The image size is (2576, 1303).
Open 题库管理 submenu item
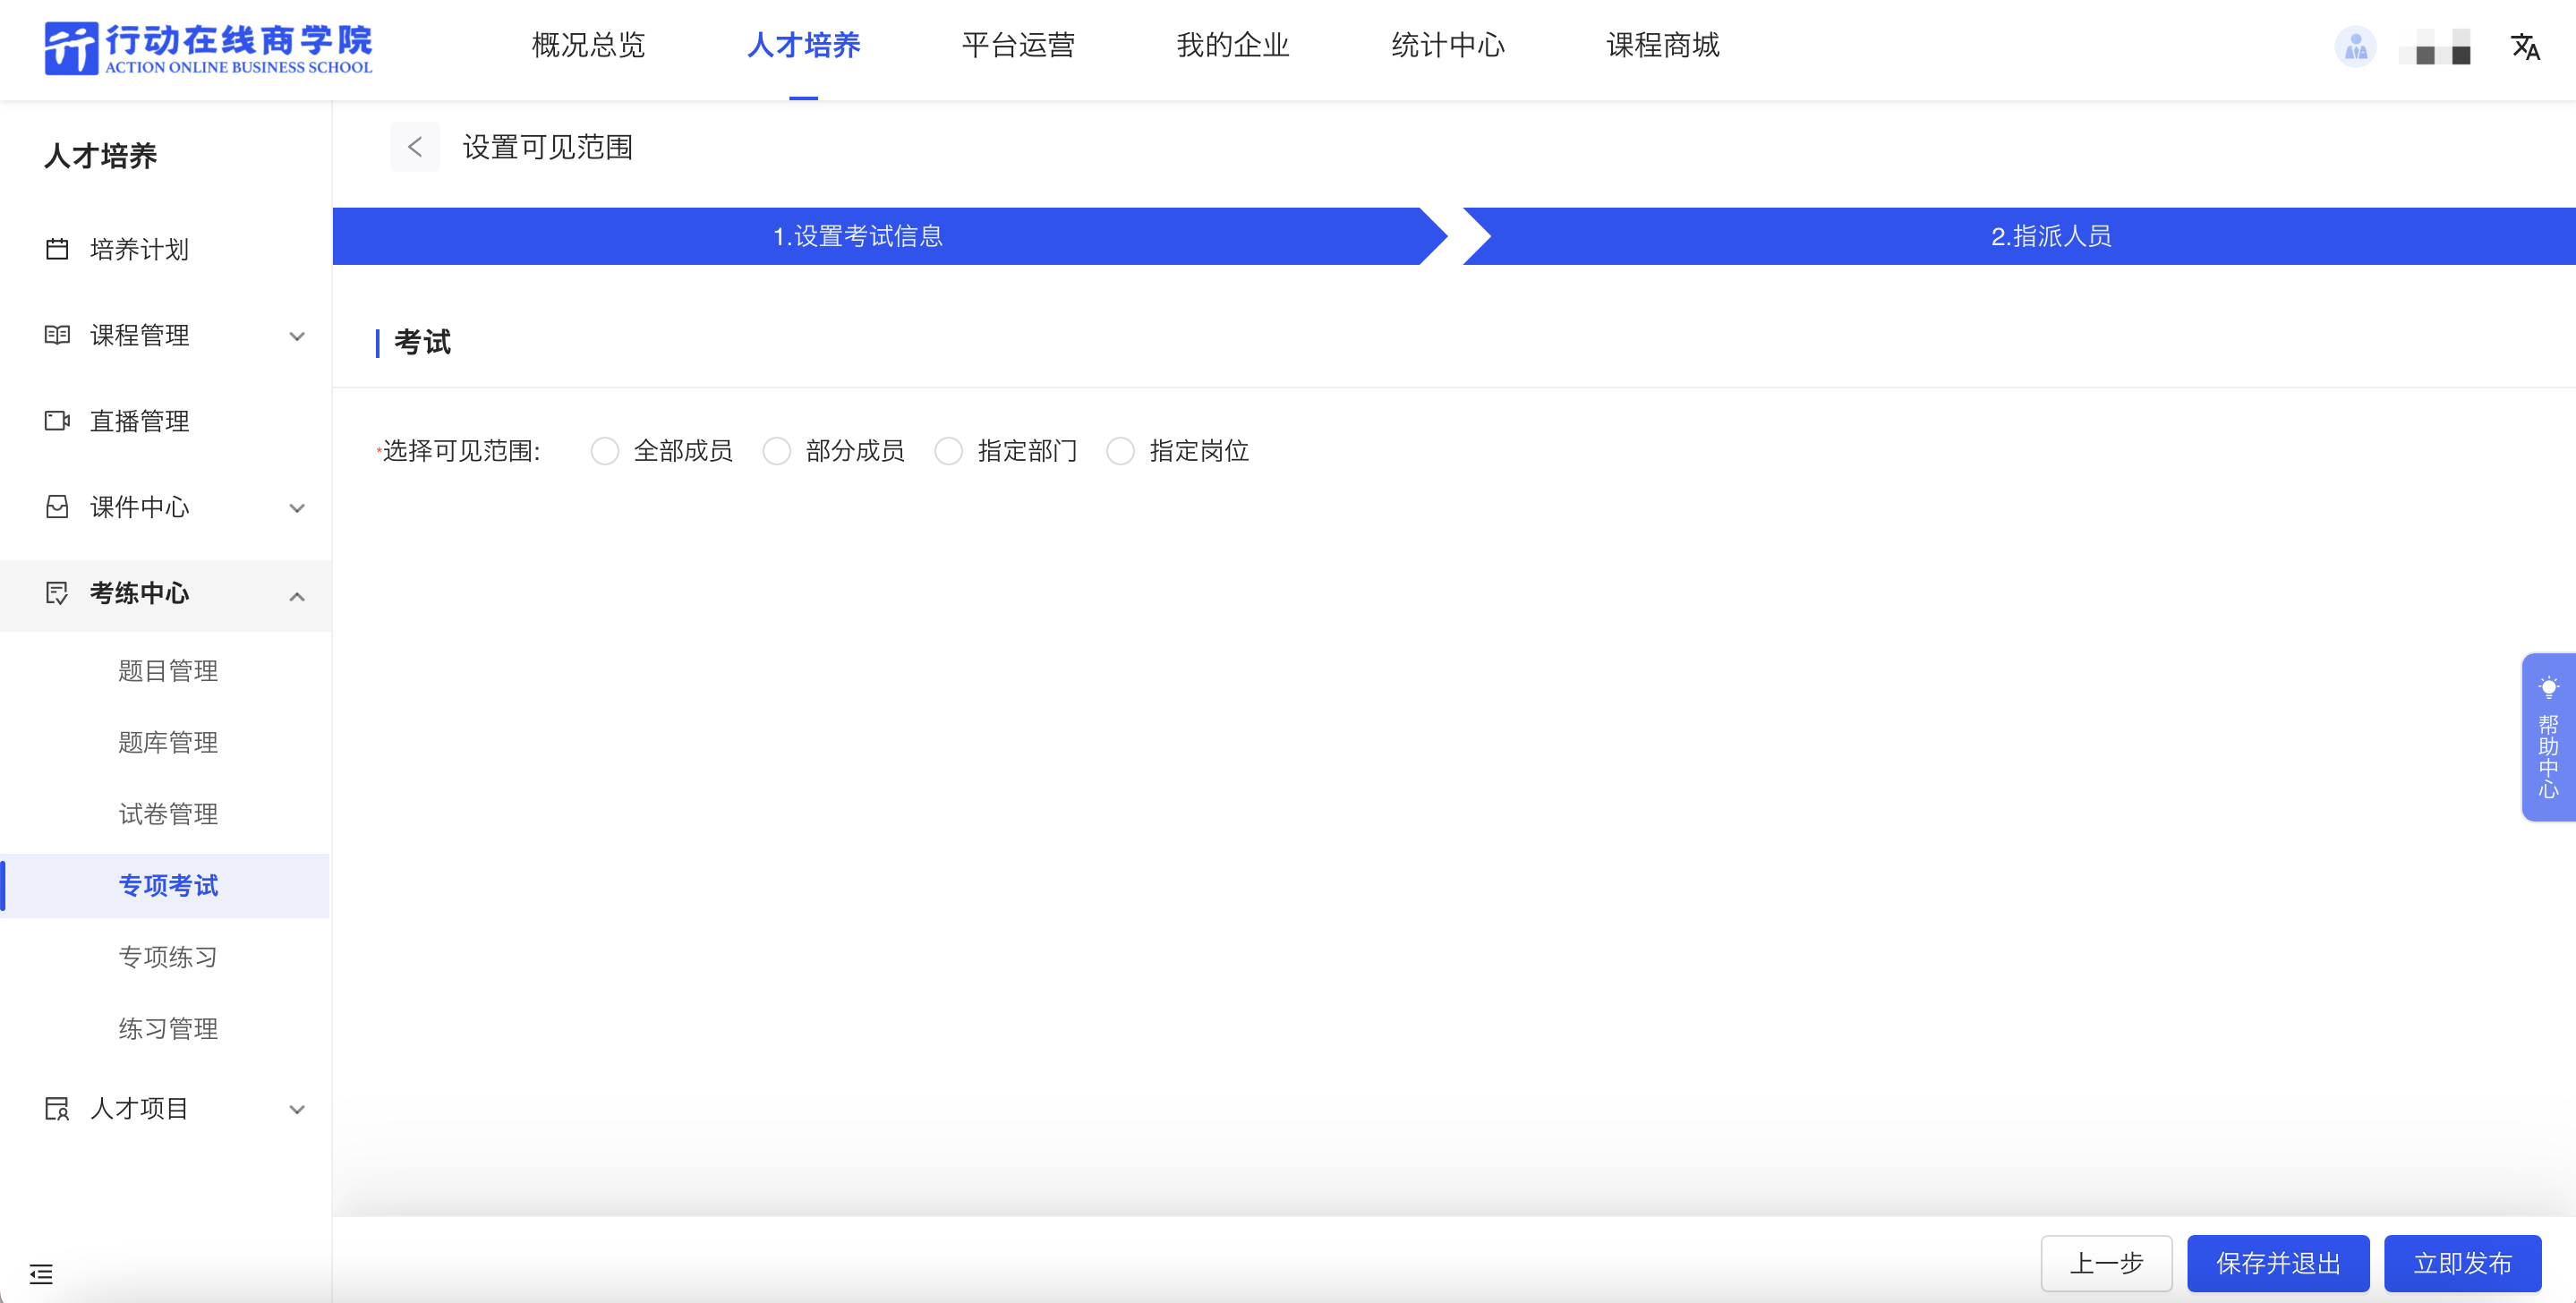168,742
